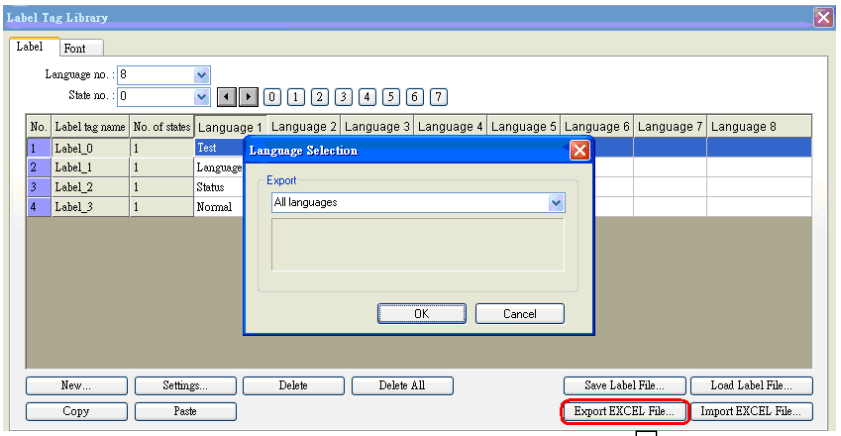Select state button 0
841x436 pixels.
[272, 97]
